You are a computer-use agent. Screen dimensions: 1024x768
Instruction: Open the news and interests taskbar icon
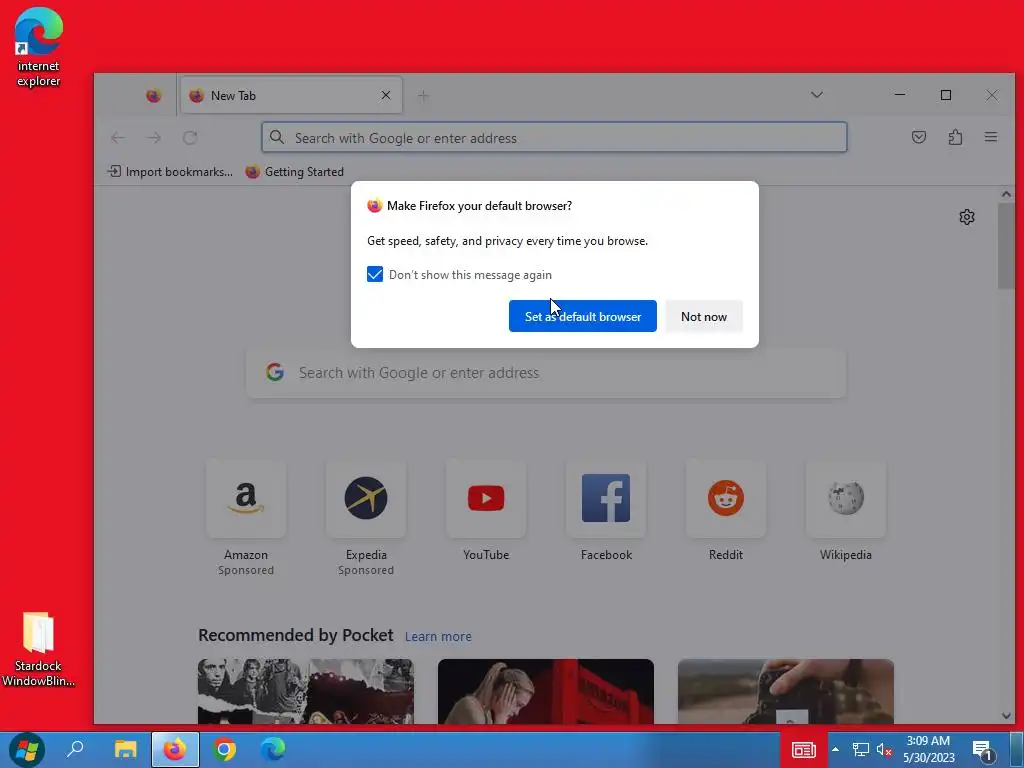pos(804,750)
